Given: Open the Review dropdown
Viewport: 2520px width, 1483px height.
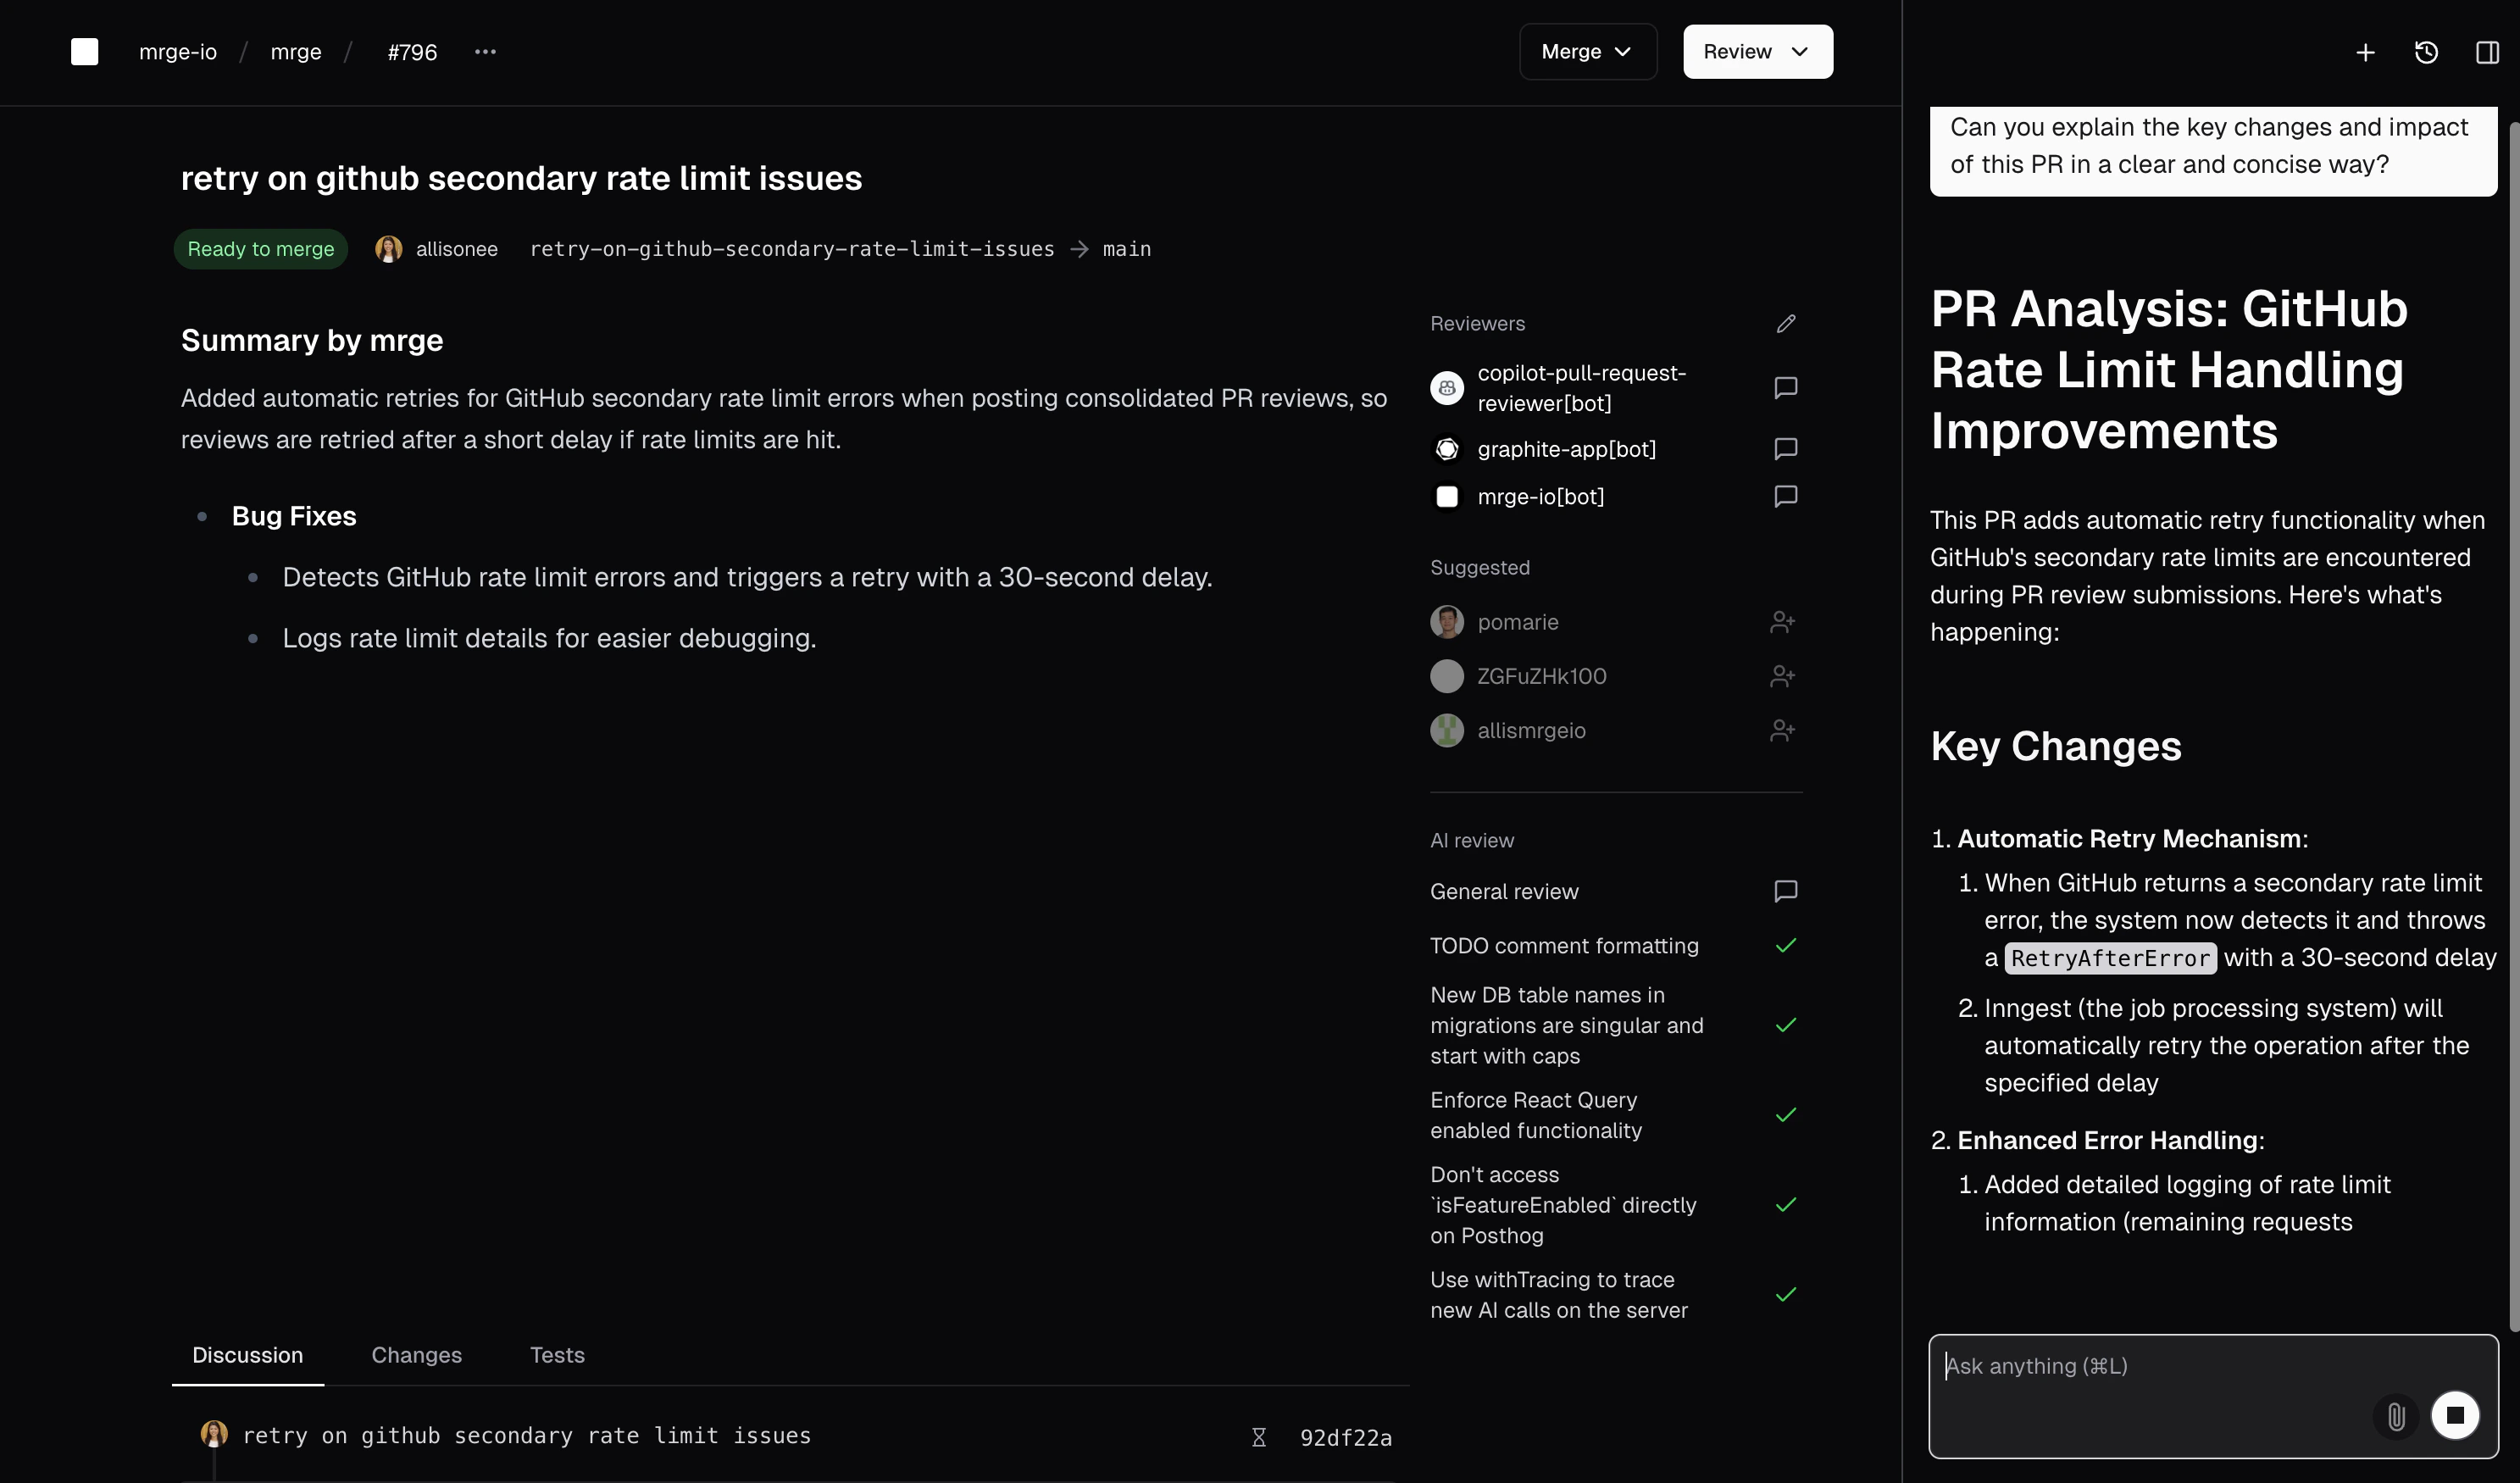Looking at the screenshot, I should click(x=1757, y=51).
